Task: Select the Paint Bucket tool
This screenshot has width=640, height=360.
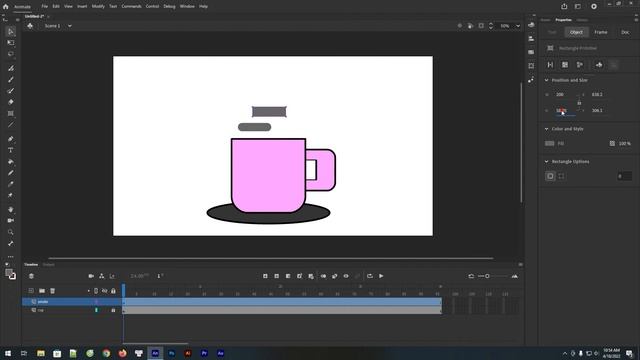Action: pos(11,162)
